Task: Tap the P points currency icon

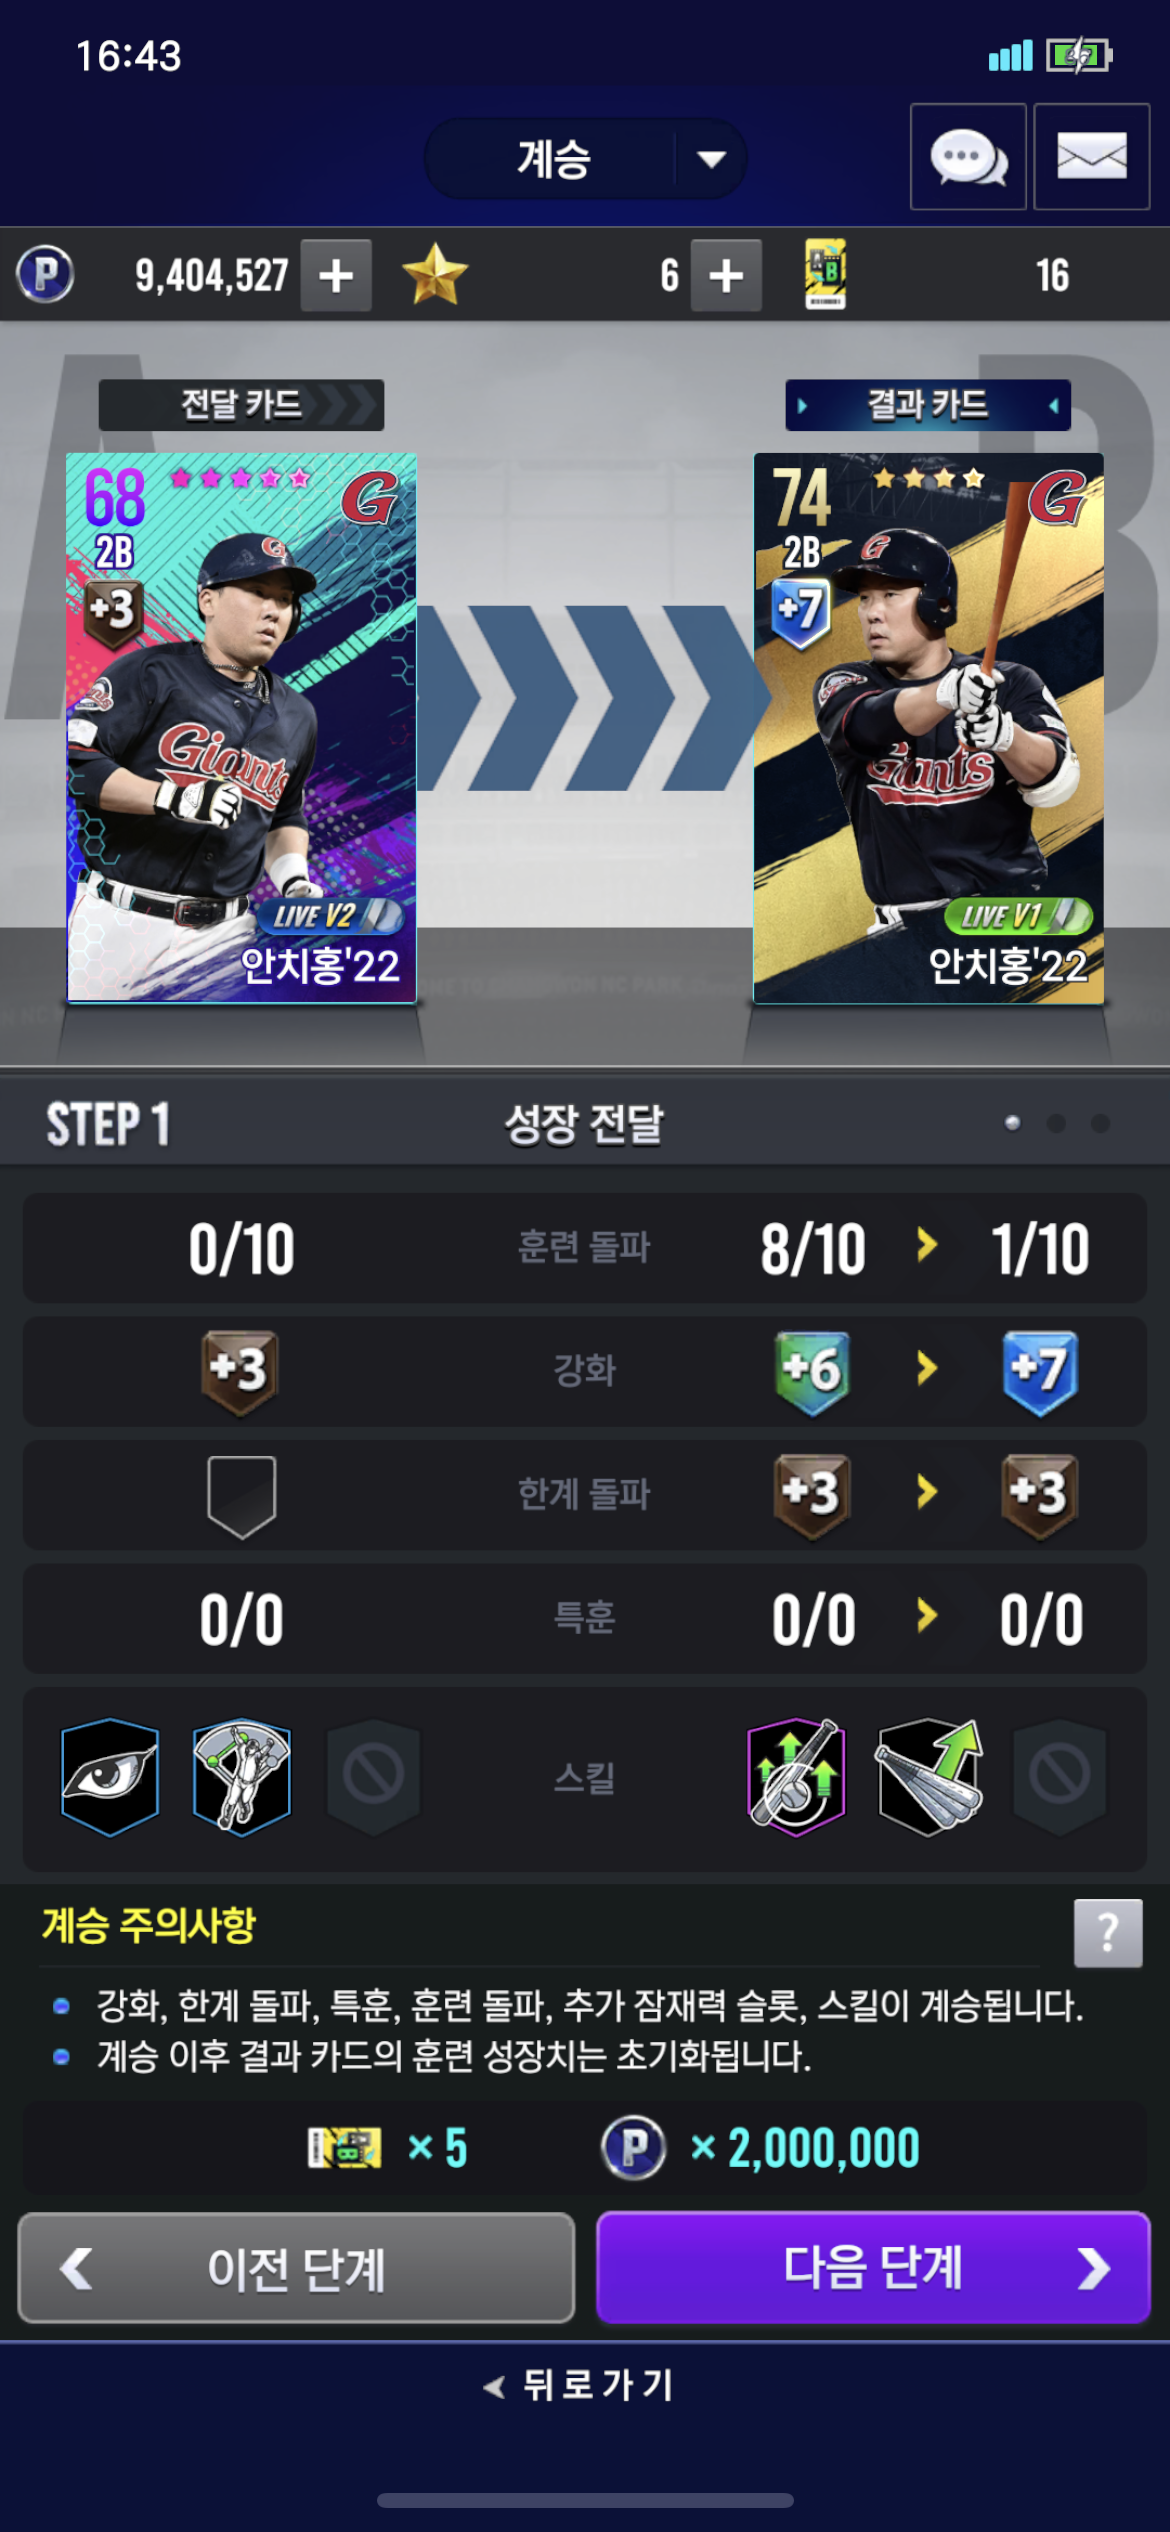Action: 45,274
